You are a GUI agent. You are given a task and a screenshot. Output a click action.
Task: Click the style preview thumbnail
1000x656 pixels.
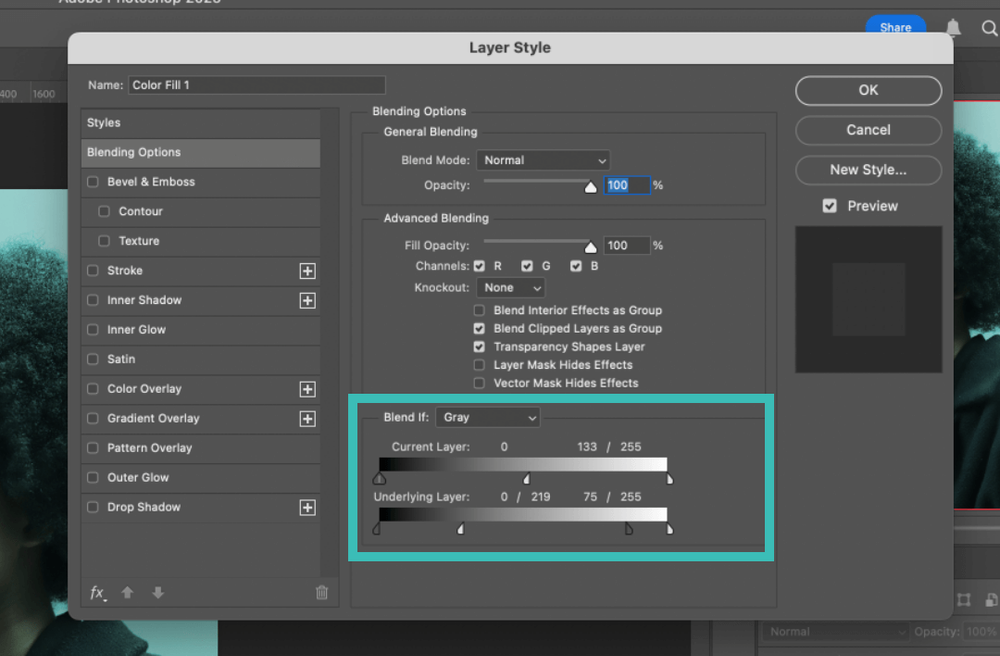(868, 299)
